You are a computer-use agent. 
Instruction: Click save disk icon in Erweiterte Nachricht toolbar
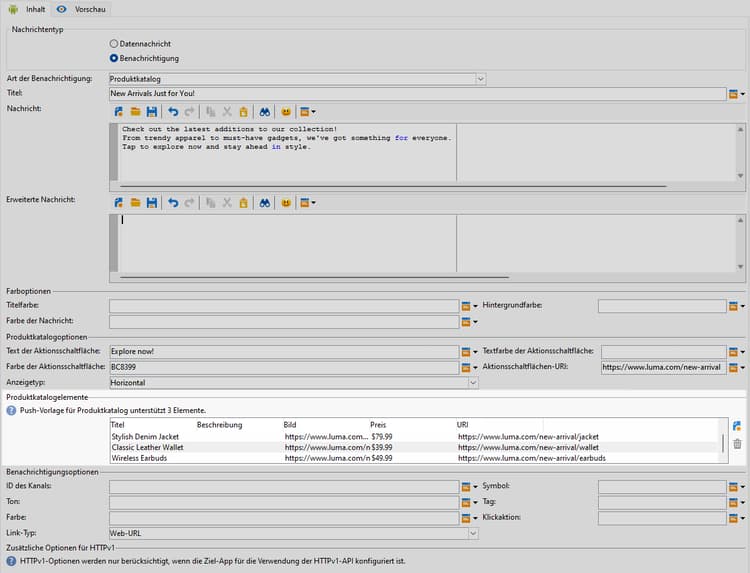pos(152,203)
